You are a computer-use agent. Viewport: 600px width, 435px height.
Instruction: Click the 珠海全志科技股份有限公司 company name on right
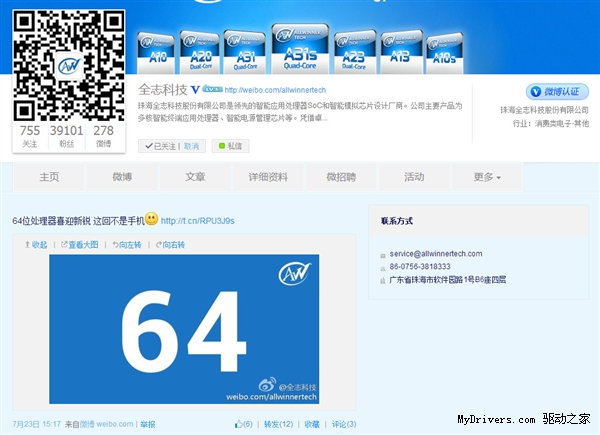(x=545, y=110)
